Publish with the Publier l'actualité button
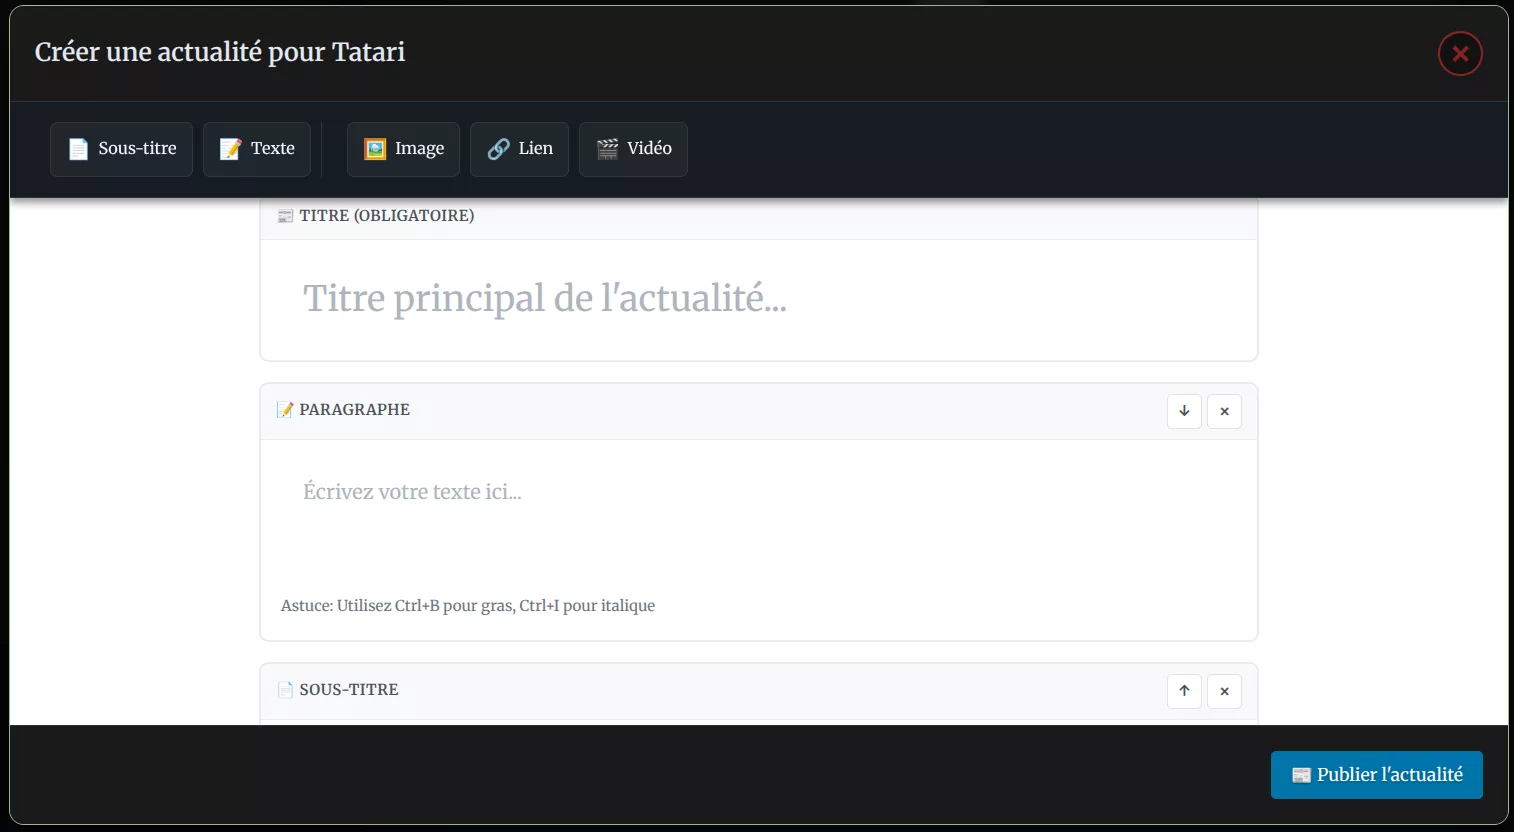 [1376, 775]
